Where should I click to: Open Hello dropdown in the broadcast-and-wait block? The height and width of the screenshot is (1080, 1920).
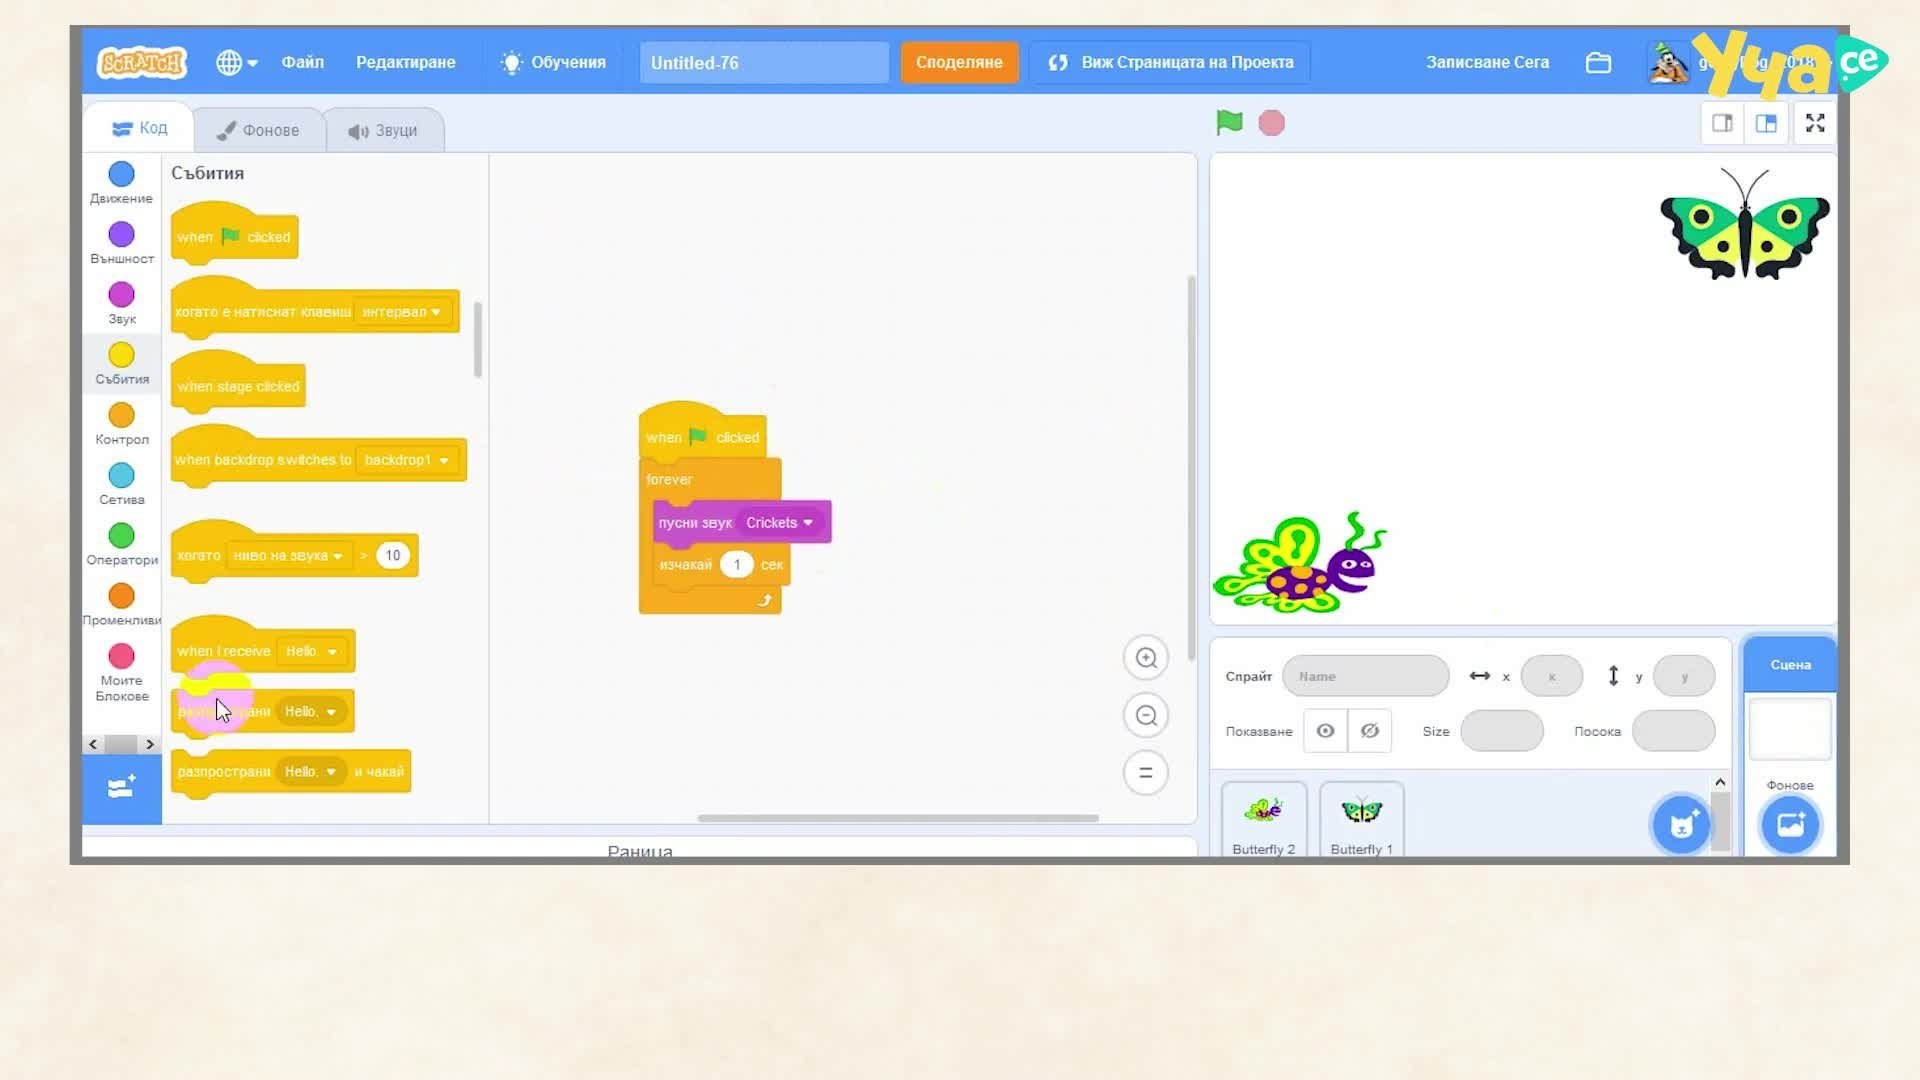(310, 771)
